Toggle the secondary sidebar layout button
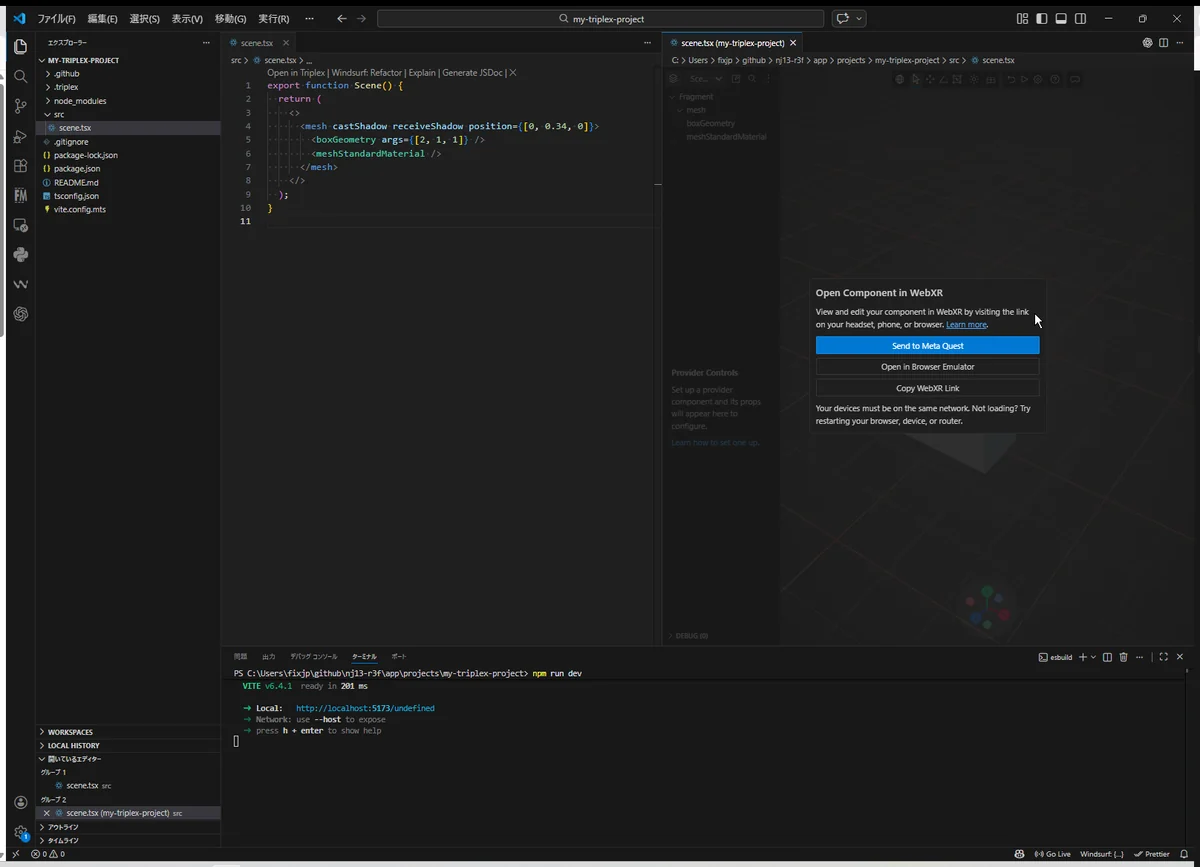1200x867 pixels. pyautogui.click(x=1080, y=19)
